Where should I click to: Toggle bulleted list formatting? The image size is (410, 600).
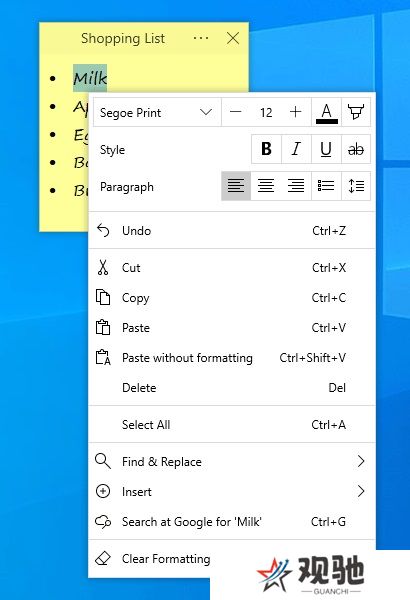[326, 186]
